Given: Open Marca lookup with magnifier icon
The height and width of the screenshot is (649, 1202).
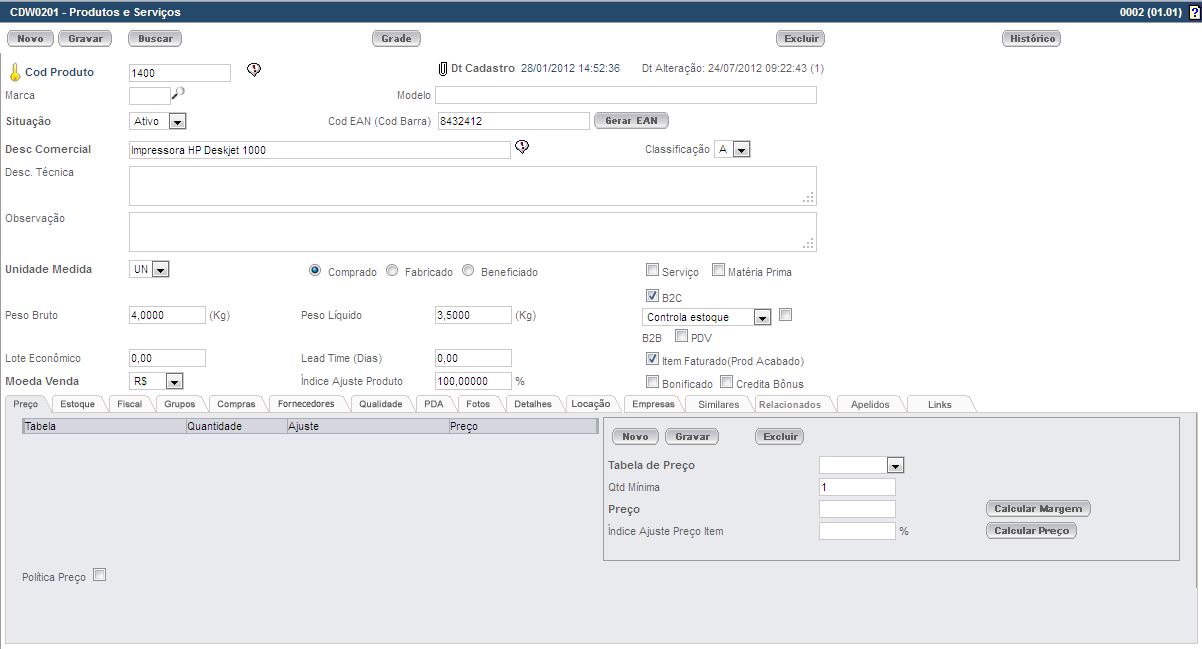Looking at the screenshot, I should [x=179, y=93].
